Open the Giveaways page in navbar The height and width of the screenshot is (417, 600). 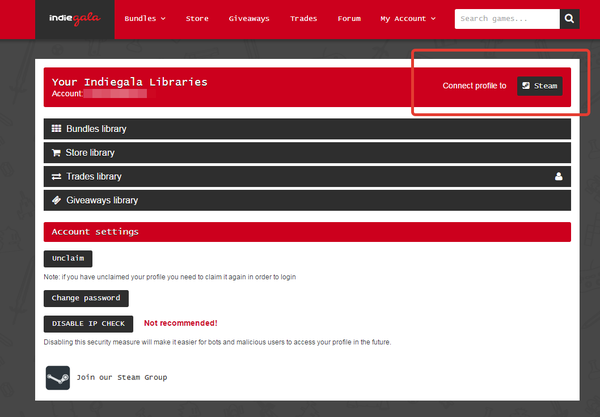tap(248, 19)
